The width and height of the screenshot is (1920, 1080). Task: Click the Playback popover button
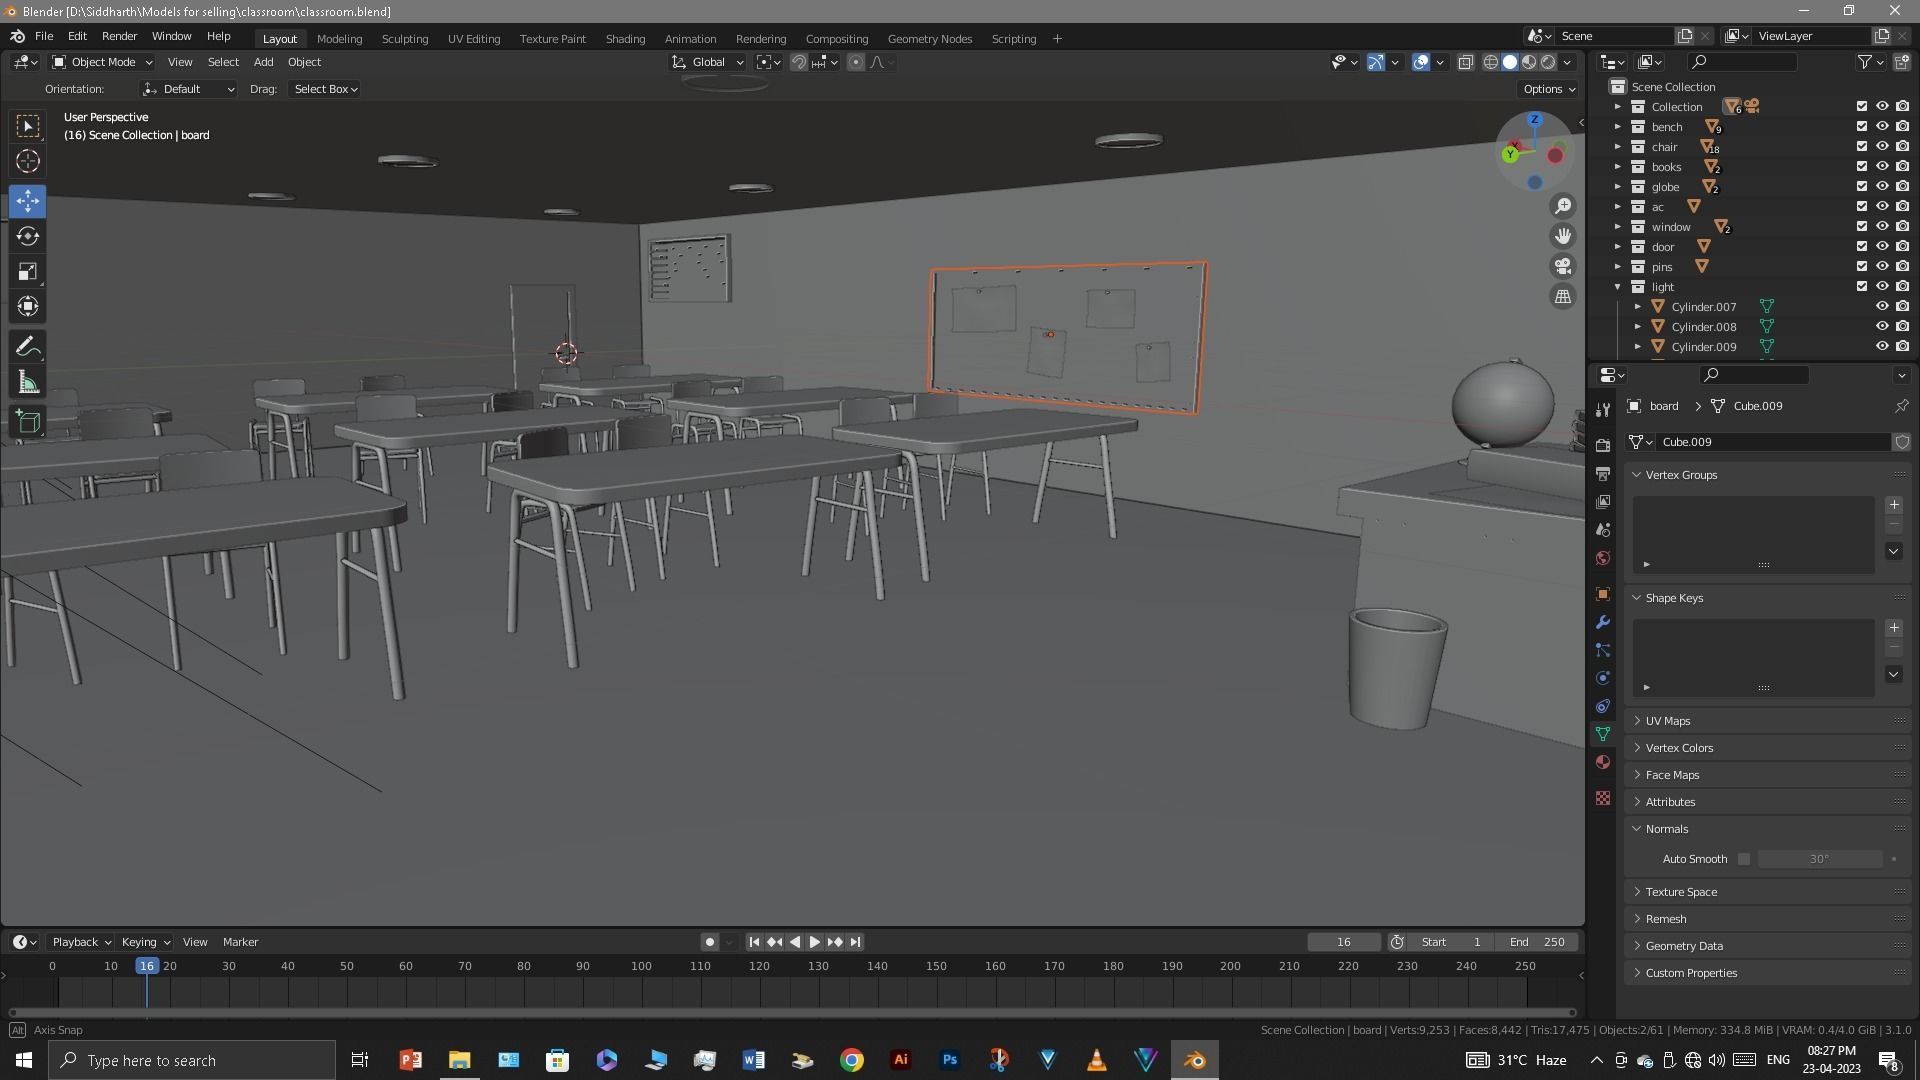click(x=81, y=942)
